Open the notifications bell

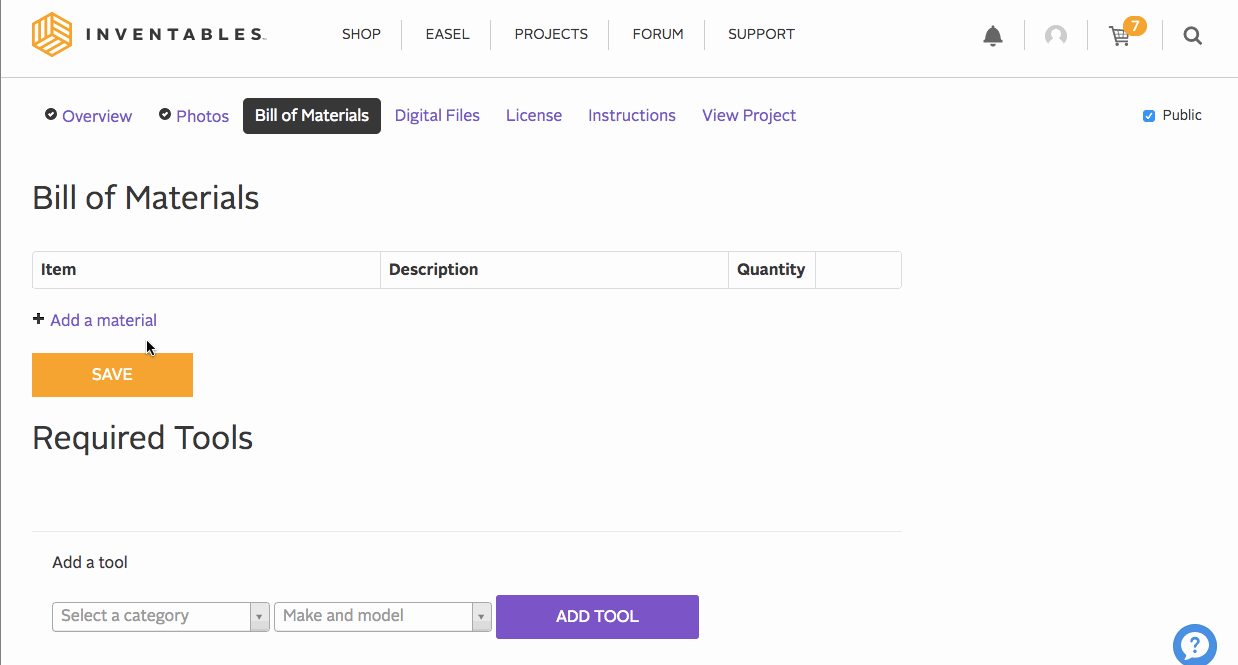point(992,36)
